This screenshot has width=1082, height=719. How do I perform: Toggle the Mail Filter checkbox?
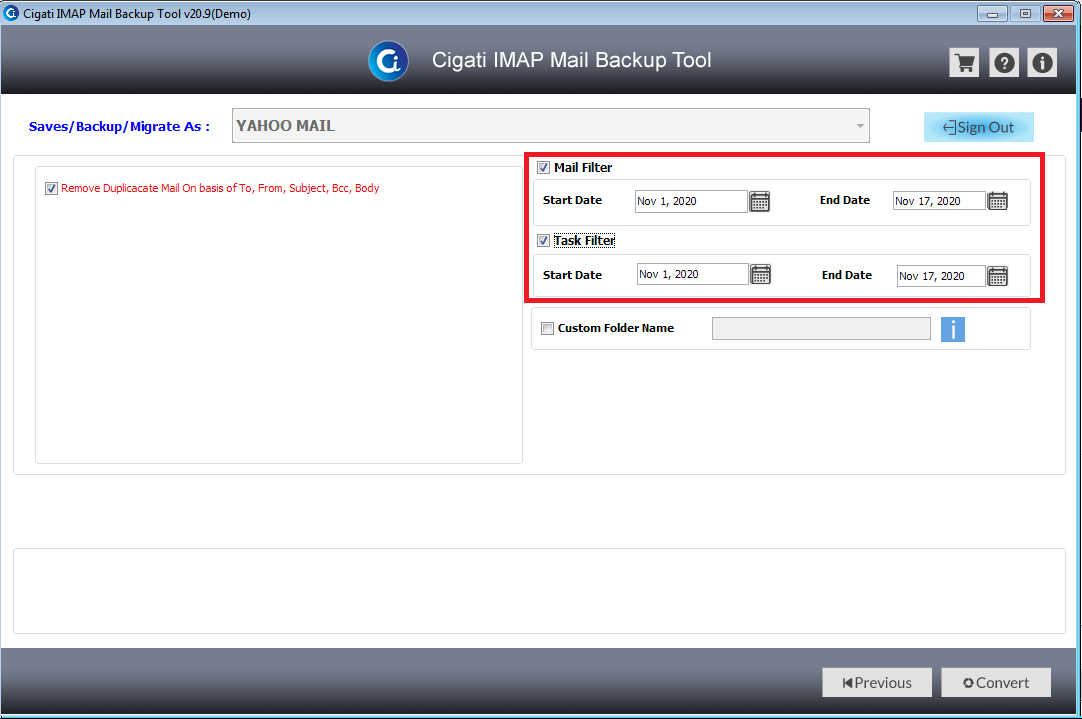(x=544, y=168)
